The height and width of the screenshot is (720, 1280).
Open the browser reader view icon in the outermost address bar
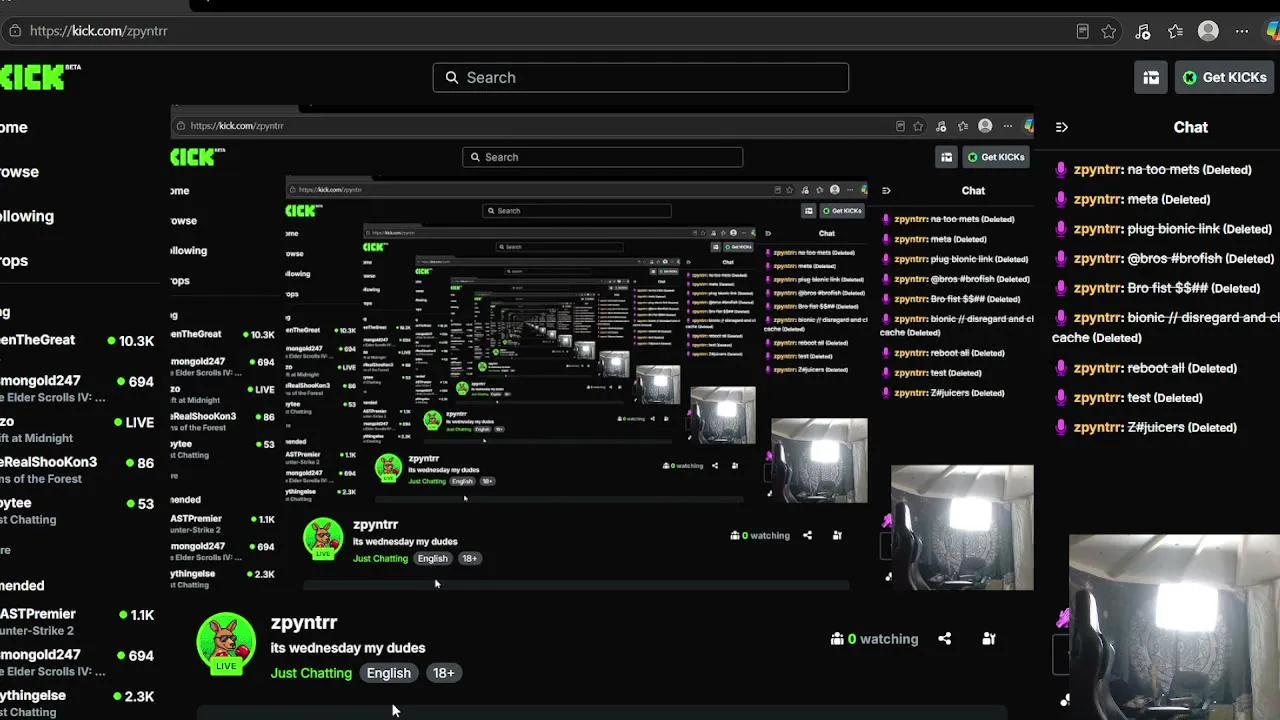click(x=1082, y=31)
